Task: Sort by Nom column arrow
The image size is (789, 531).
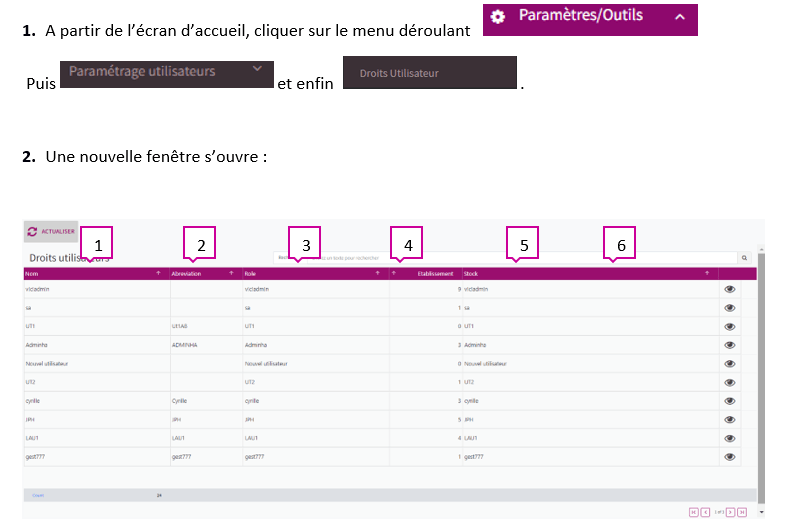Action: coord(158,273)
